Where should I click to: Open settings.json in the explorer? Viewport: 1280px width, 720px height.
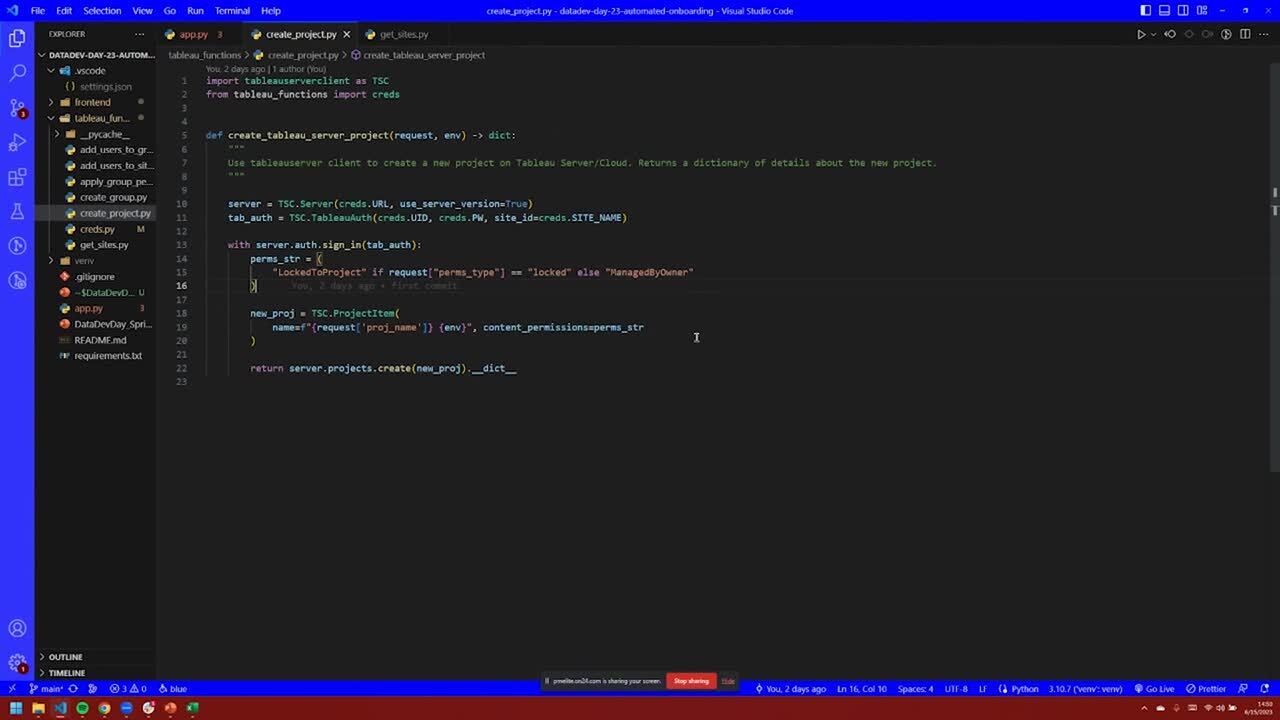pyautogui.click(x=96, y=87)
